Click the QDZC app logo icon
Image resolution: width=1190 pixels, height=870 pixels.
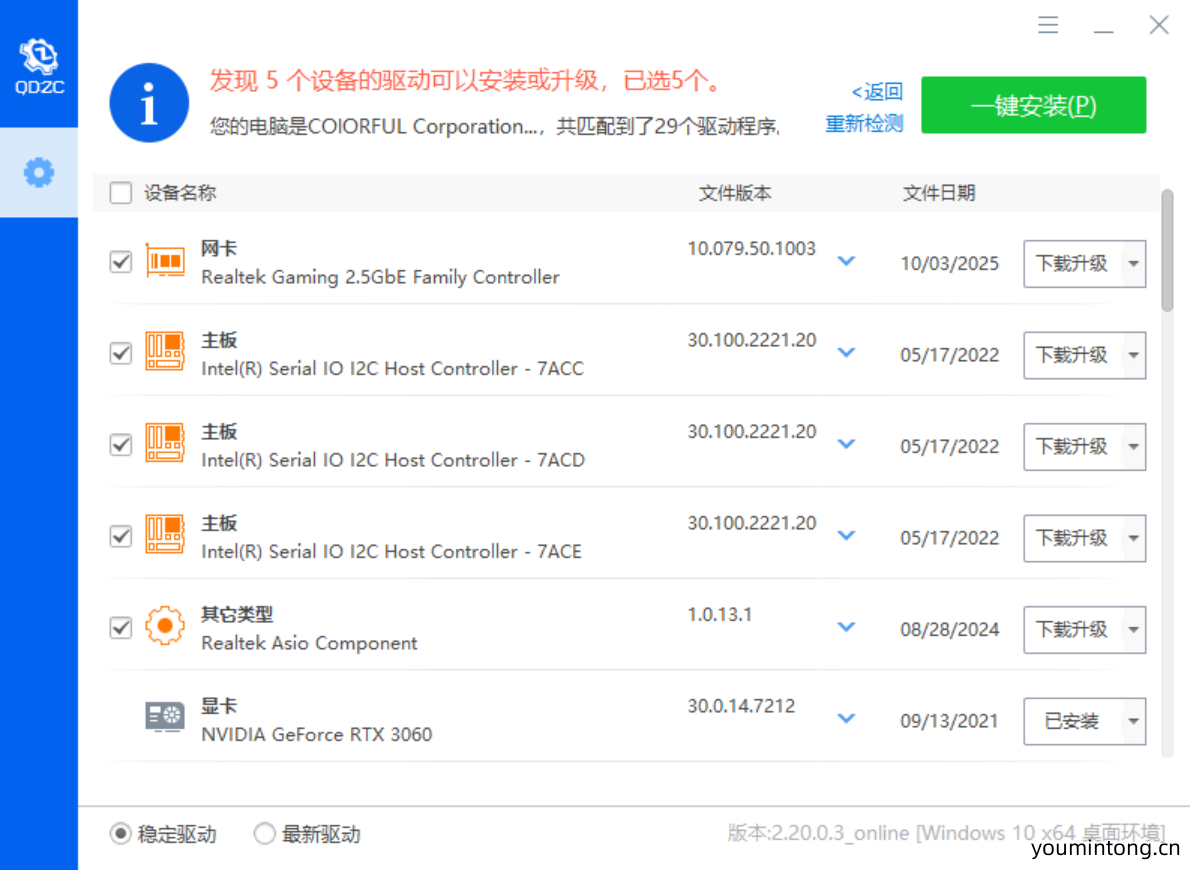(x=39, y=57)
